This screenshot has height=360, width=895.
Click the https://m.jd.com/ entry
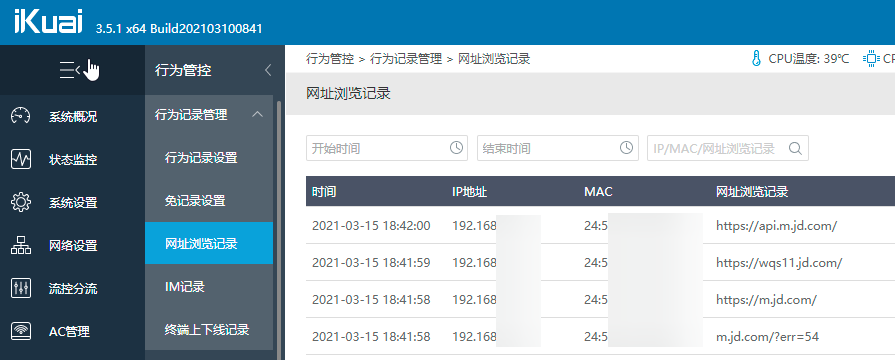coord(767,300)
